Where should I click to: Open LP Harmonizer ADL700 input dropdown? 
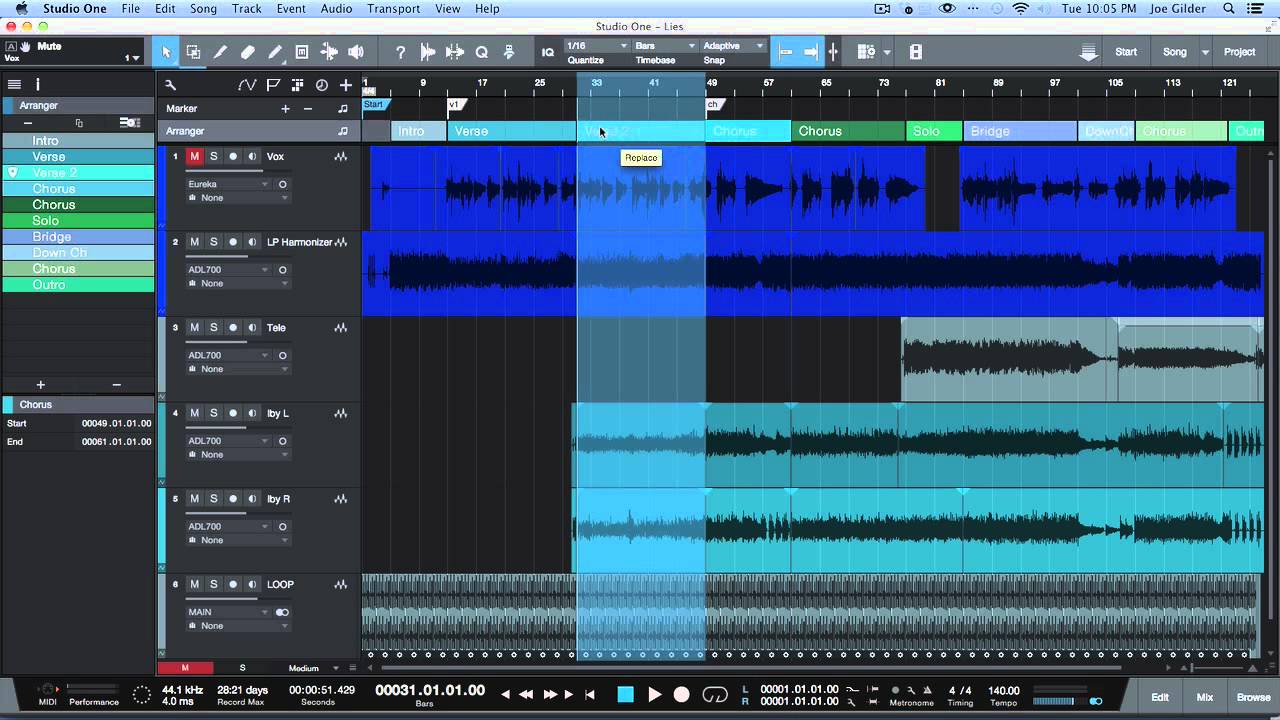pos(228,270)
